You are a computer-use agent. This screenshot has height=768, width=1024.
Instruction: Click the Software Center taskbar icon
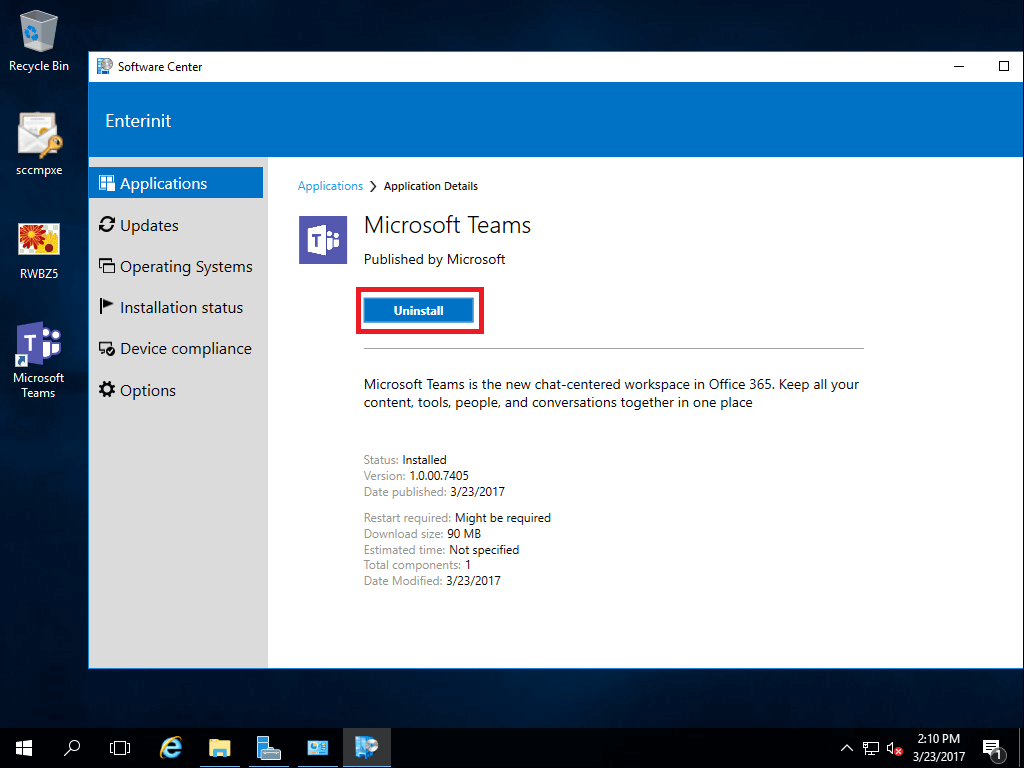tap(366, 748)
